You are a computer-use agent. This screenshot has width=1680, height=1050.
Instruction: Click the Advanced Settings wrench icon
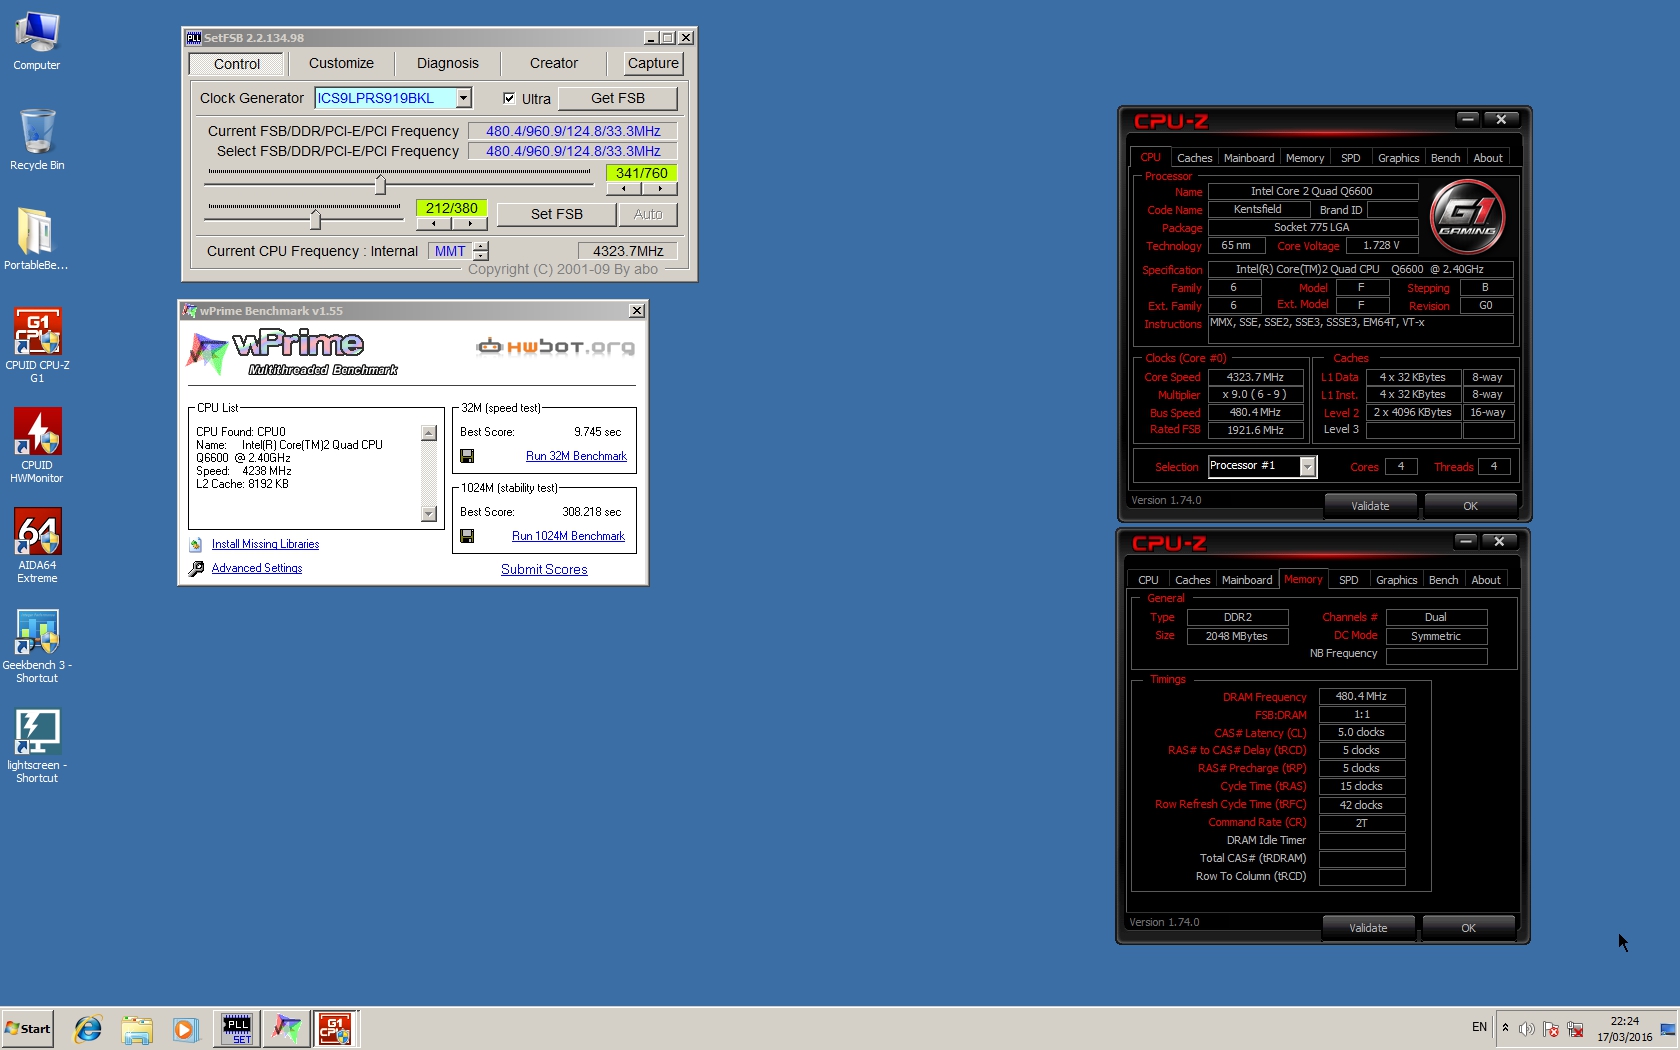[x=197, y=568]
